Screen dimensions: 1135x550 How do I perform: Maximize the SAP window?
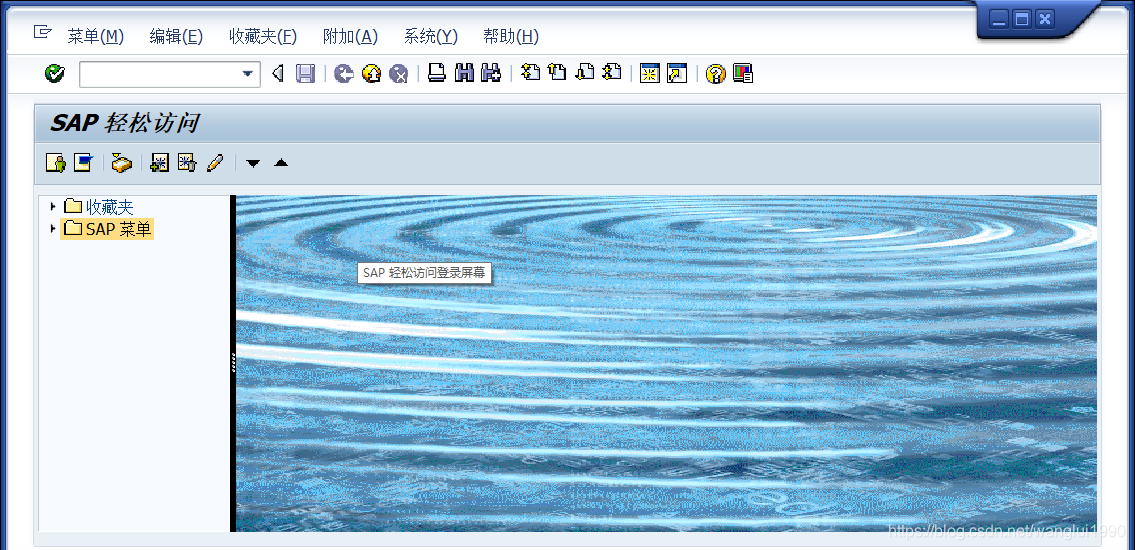[x=1021, y=19]
